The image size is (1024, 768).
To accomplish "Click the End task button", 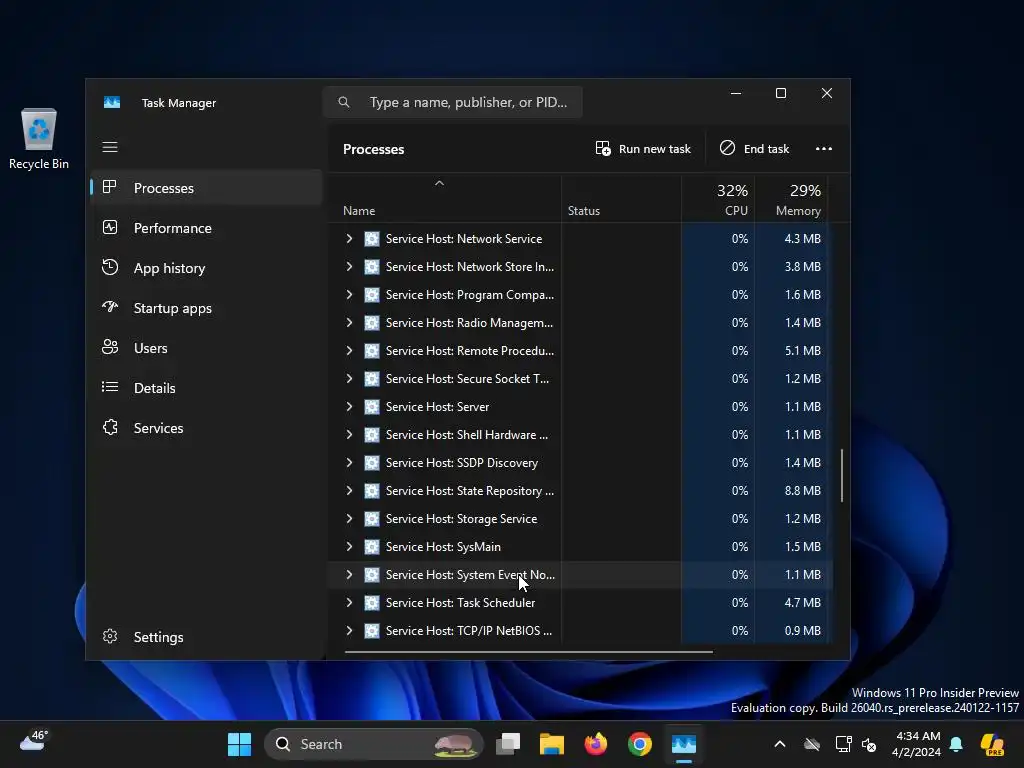I will [754, 149].
